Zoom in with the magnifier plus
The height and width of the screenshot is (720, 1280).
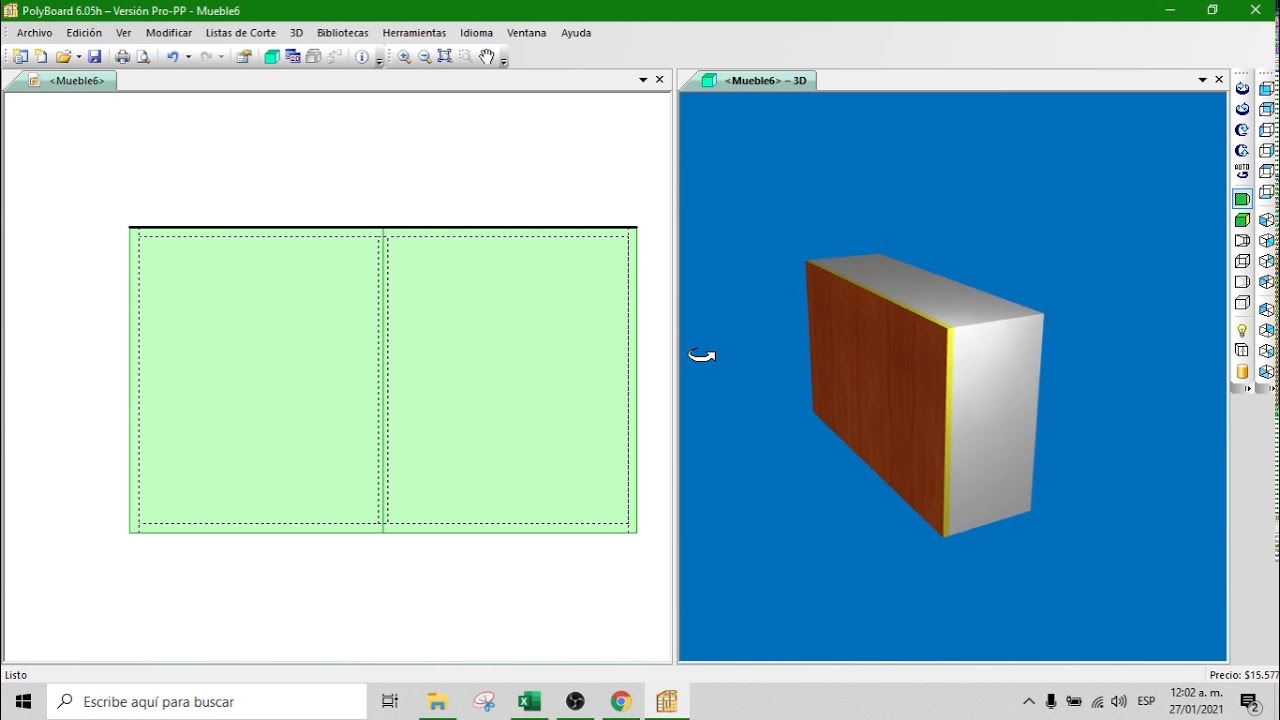(404, 57)
